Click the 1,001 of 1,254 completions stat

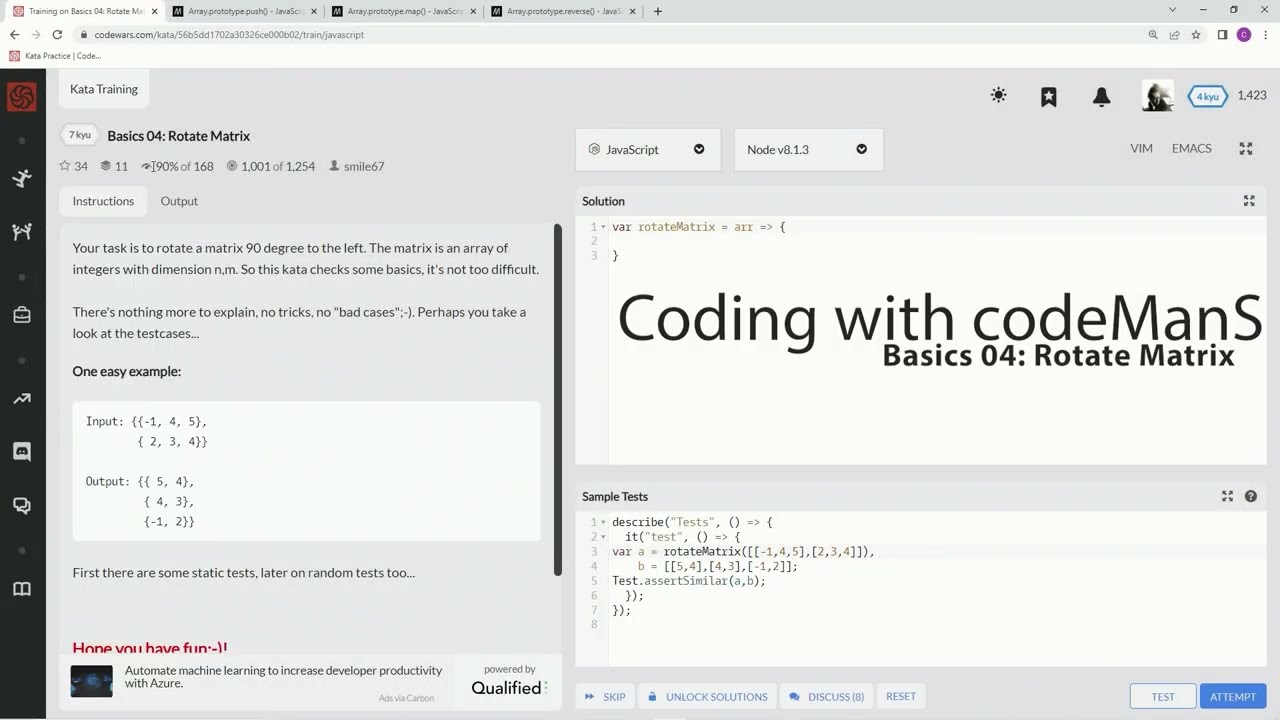pos(271,166)
